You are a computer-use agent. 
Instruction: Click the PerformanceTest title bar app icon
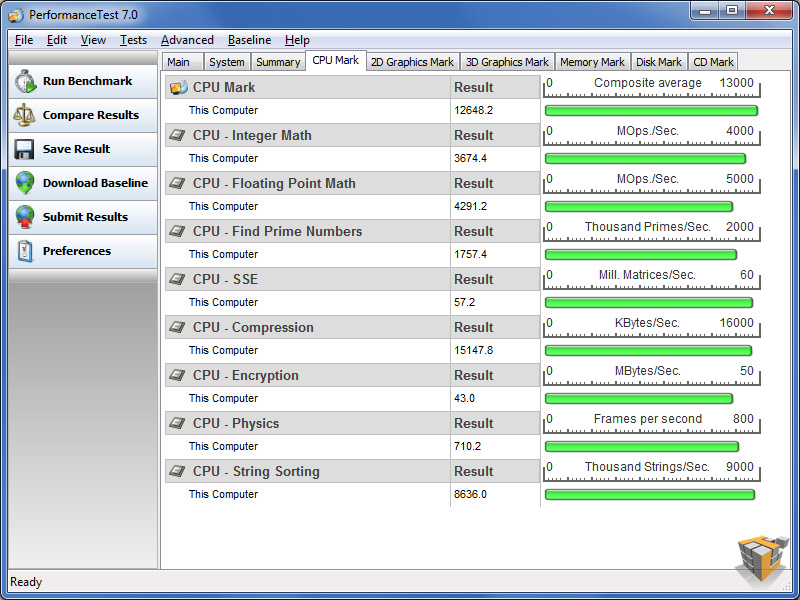tap(16, 15)
